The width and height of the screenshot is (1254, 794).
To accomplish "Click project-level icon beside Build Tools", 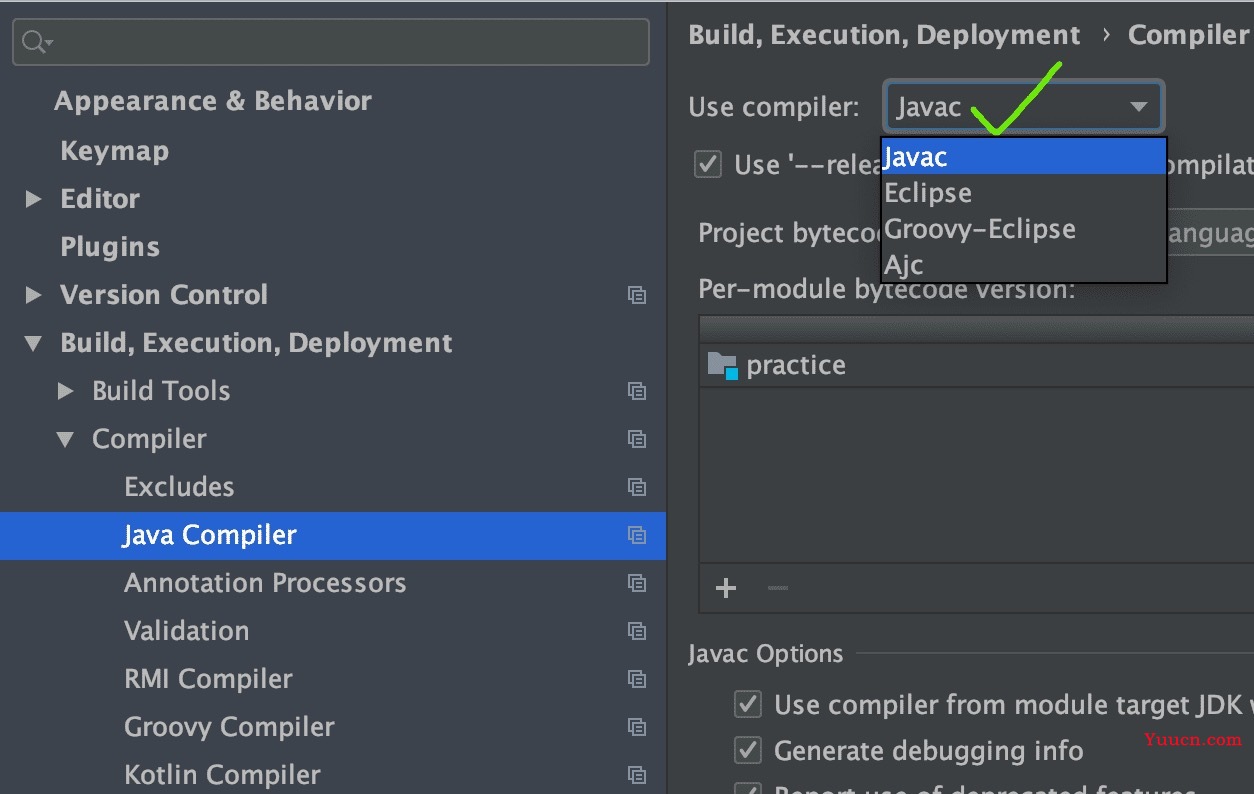I will [x=637, y=391].
